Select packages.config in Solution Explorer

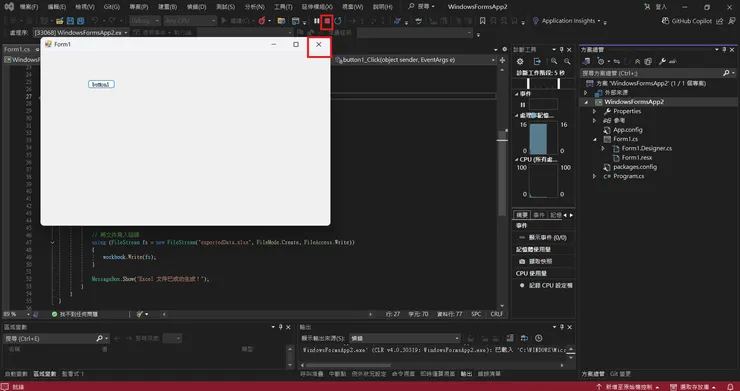[635, 167]
